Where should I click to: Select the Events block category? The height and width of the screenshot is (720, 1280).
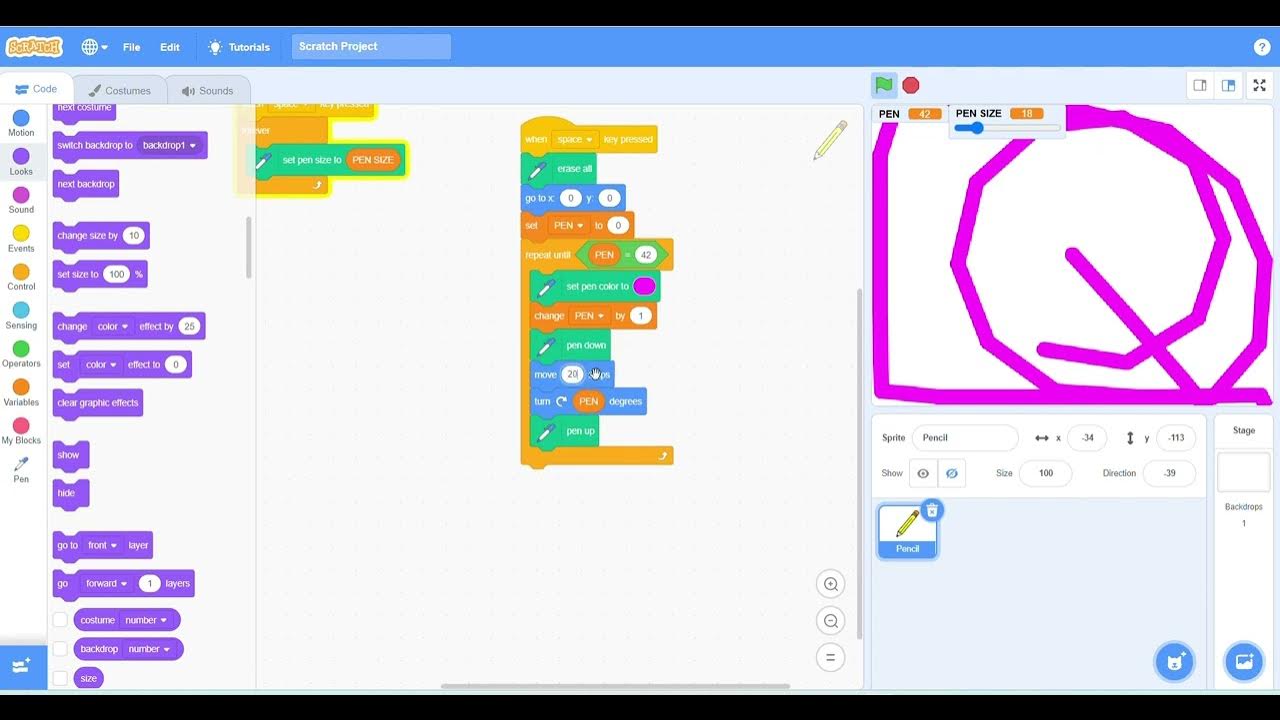[x=21, y=239]
